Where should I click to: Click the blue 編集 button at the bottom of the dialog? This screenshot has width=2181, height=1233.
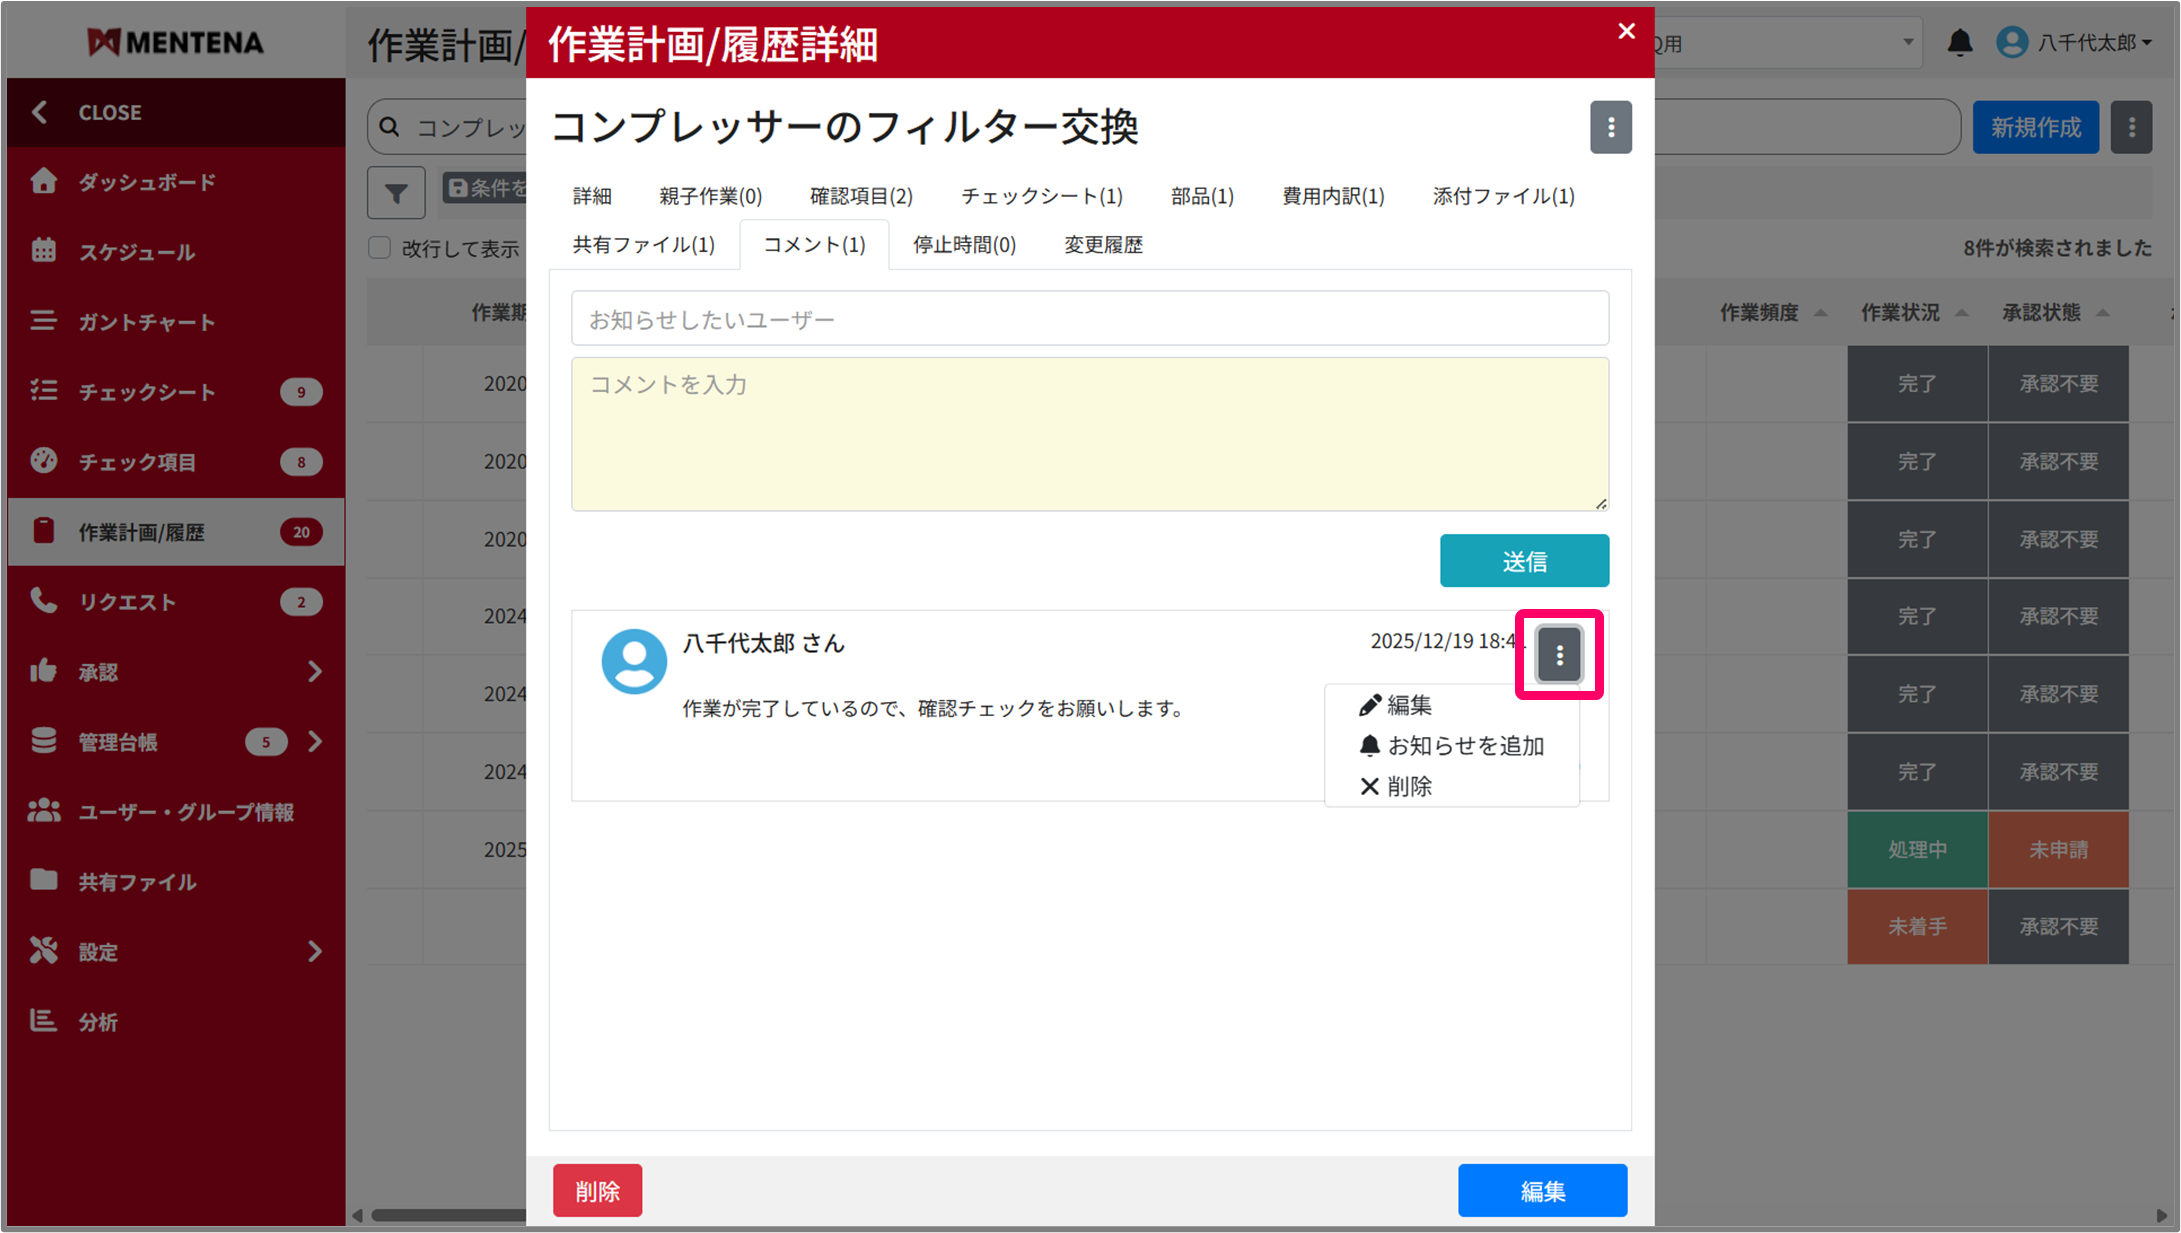point(1541,1190)
